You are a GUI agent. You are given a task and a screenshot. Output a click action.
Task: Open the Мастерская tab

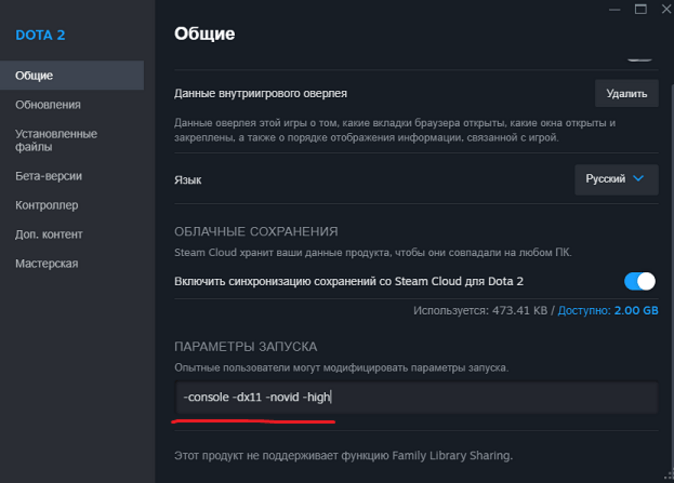(x=46, y=264)
